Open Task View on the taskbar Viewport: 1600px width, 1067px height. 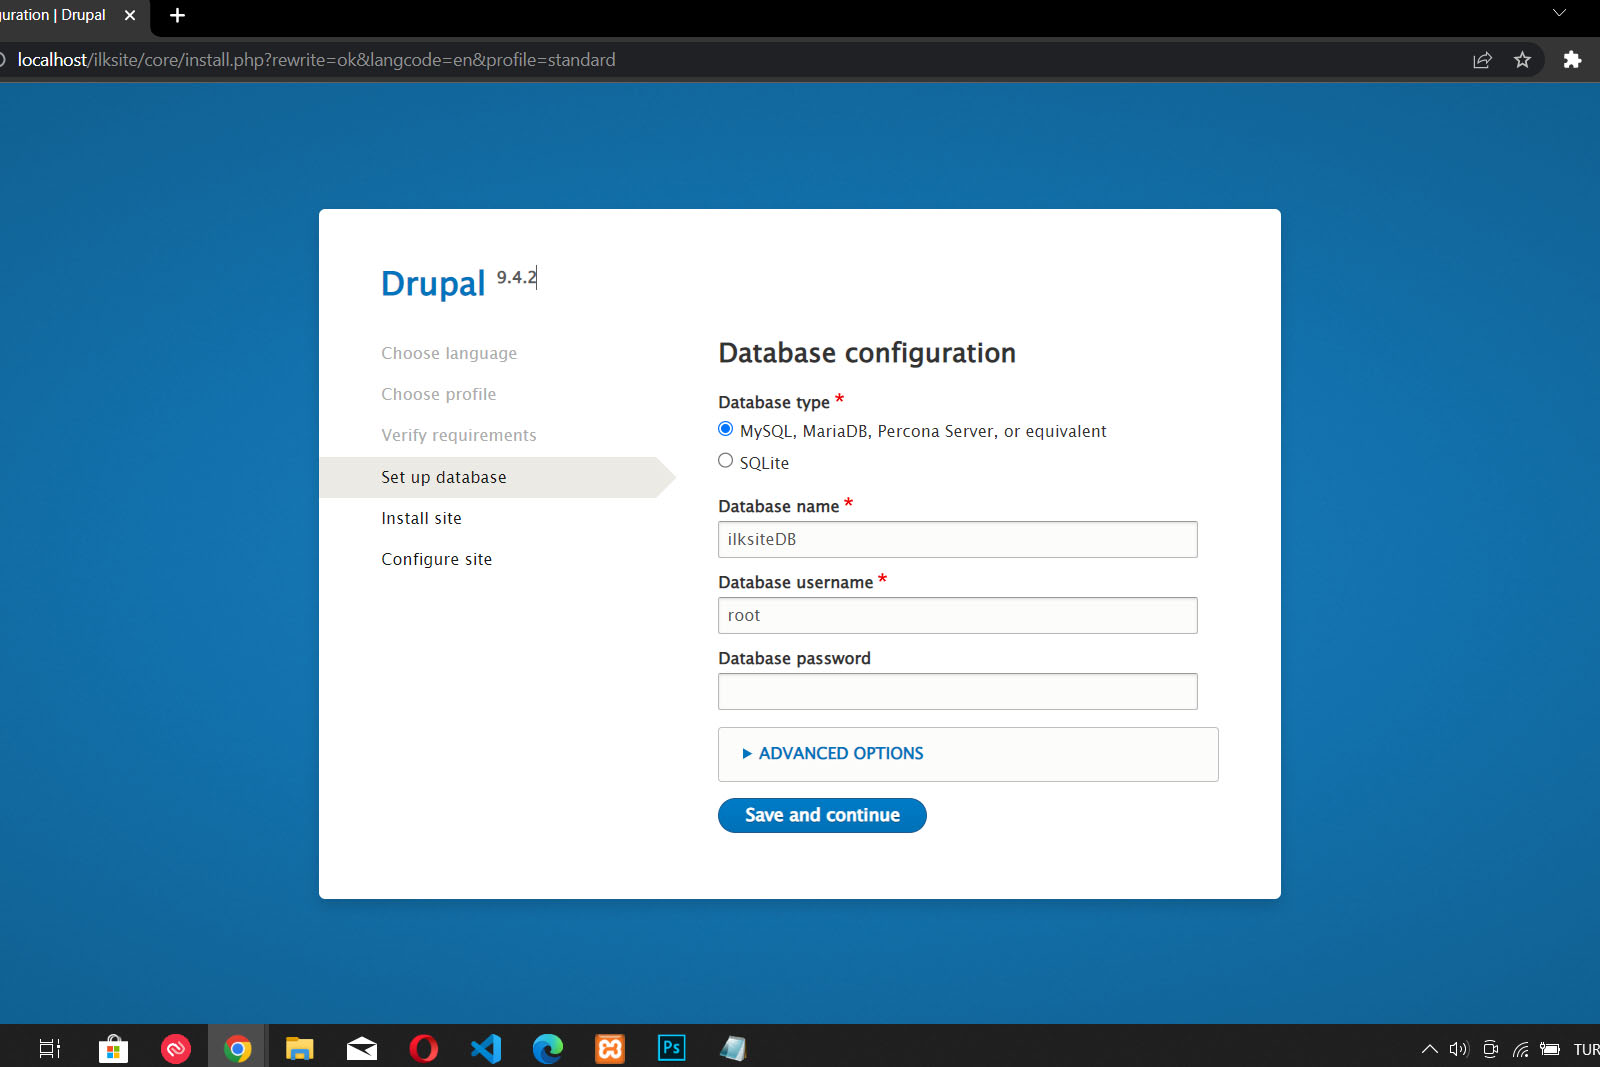click(50, 1048)
